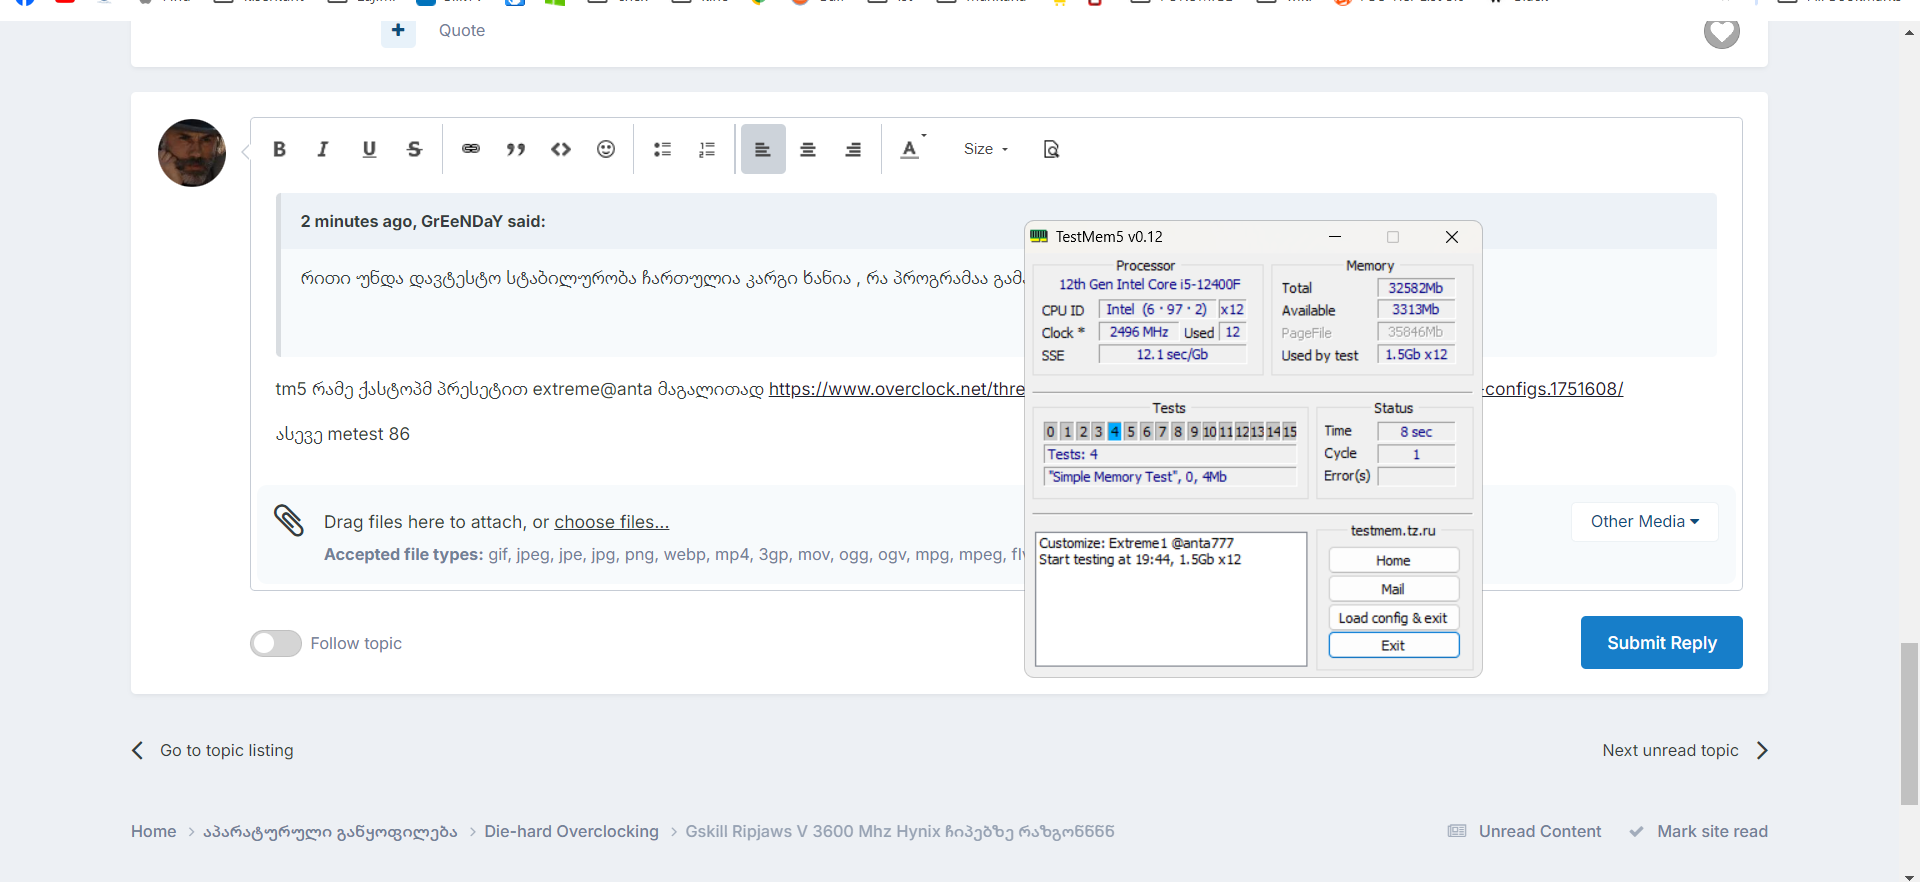Screen dimensions: 1920x882
Task: Open the Gskill Ripjaws V breadcrumb
Action: pos(900,831)
